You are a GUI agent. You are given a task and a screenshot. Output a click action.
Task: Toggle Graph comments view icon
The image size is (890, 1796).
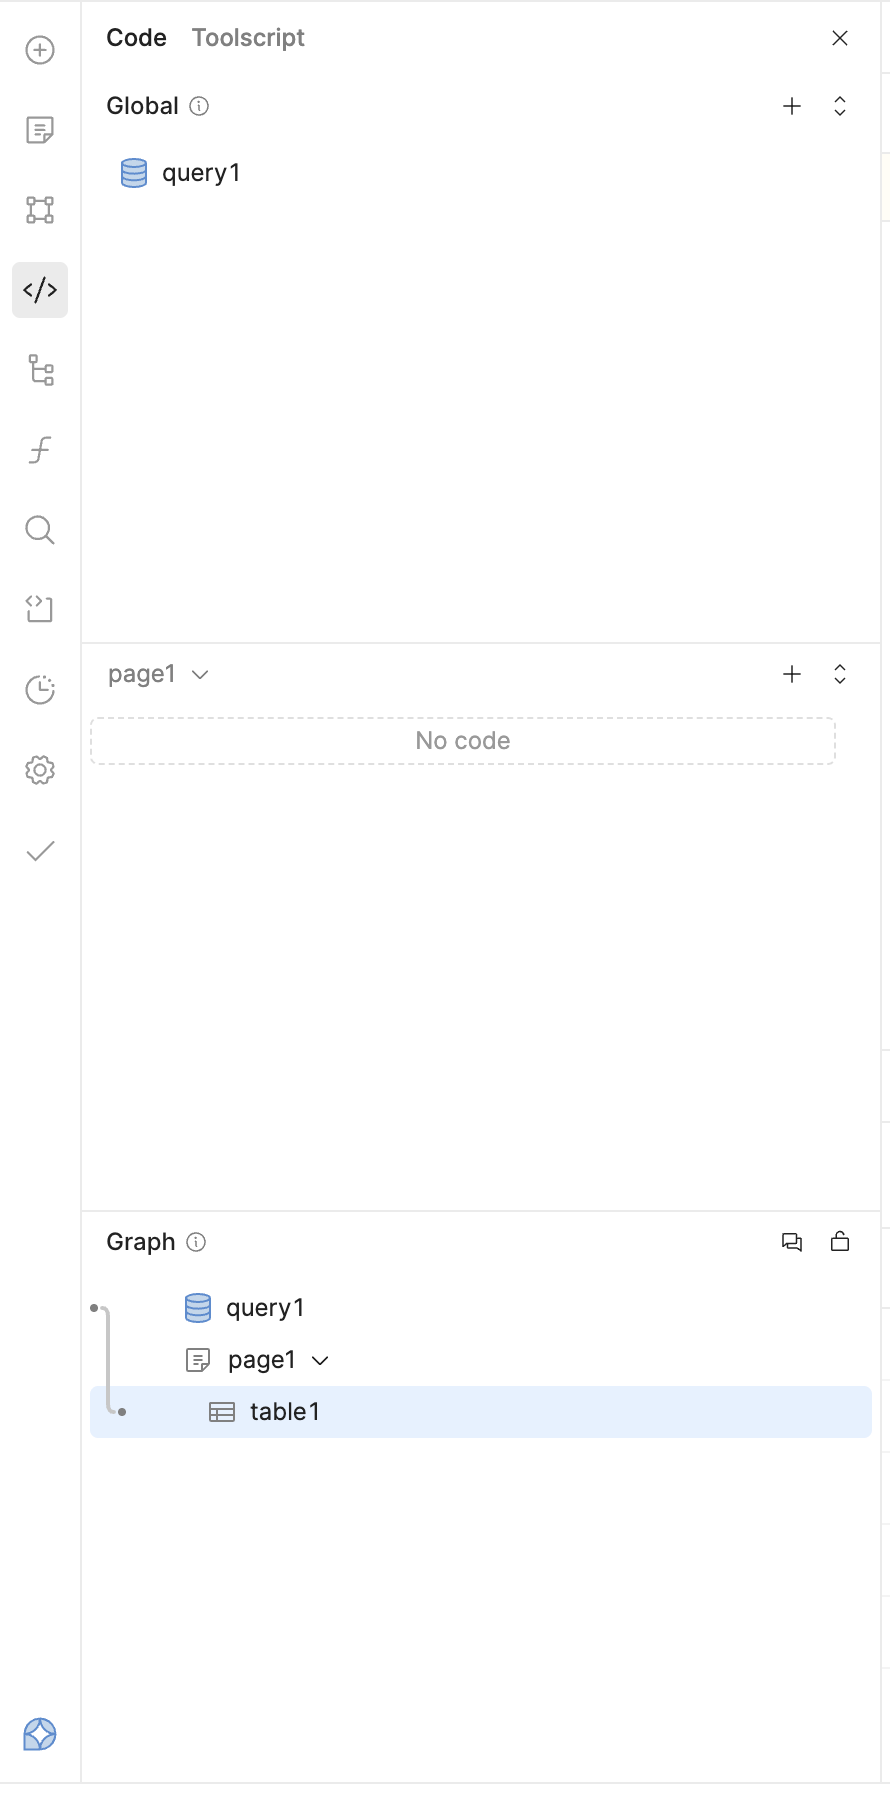coord(792,1242)
